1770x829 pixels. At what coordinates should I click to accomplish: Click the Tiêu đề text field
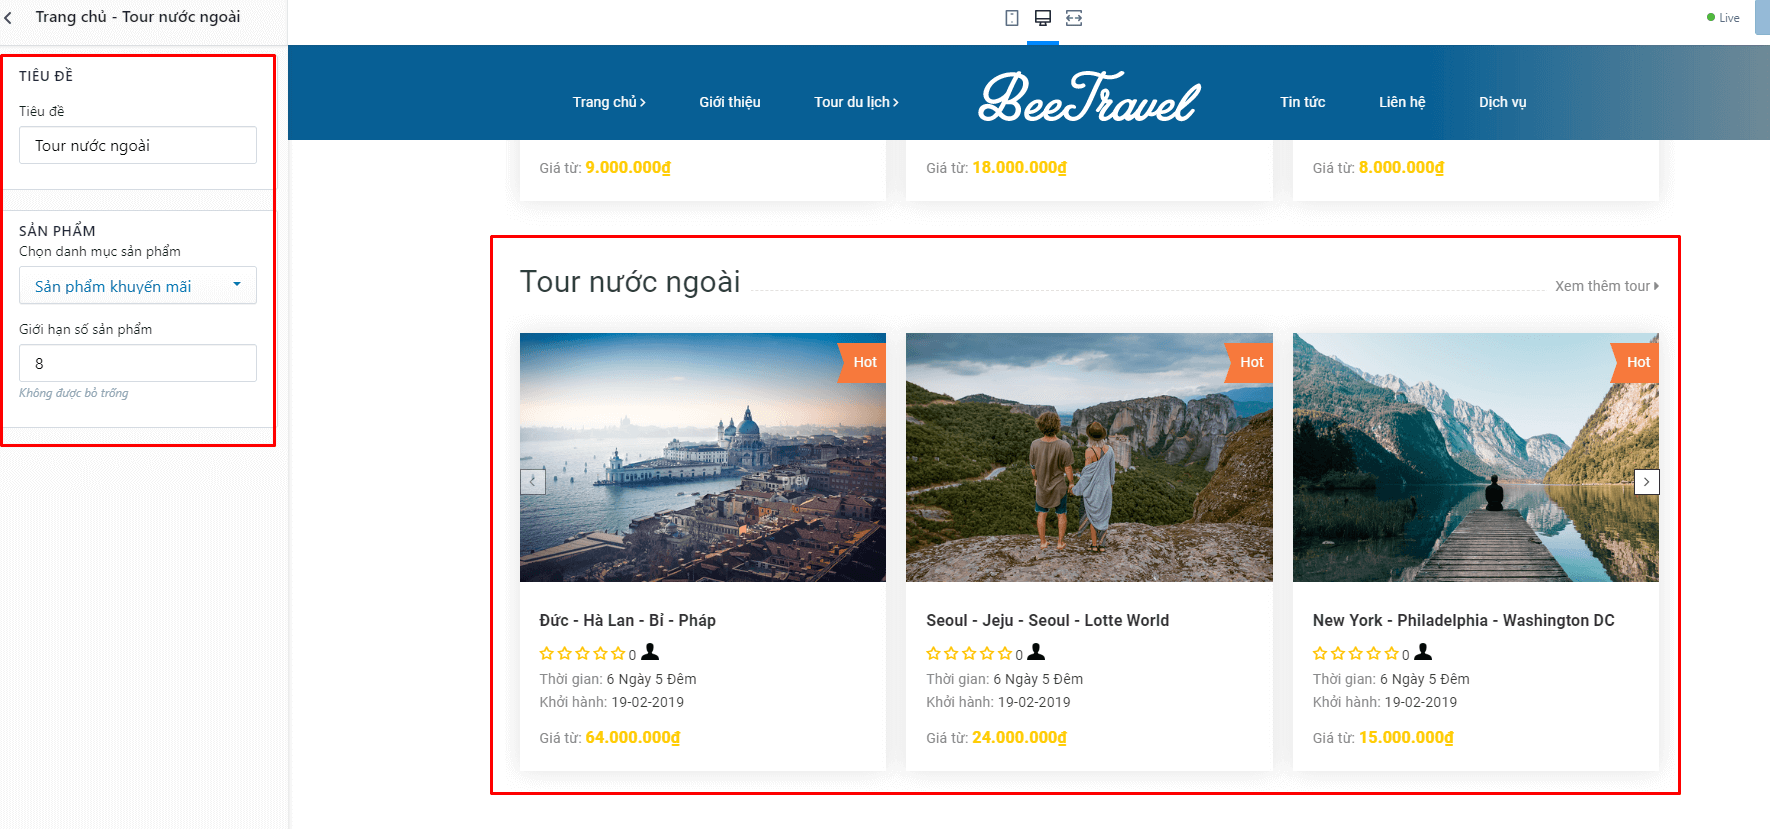coord(138,145)
